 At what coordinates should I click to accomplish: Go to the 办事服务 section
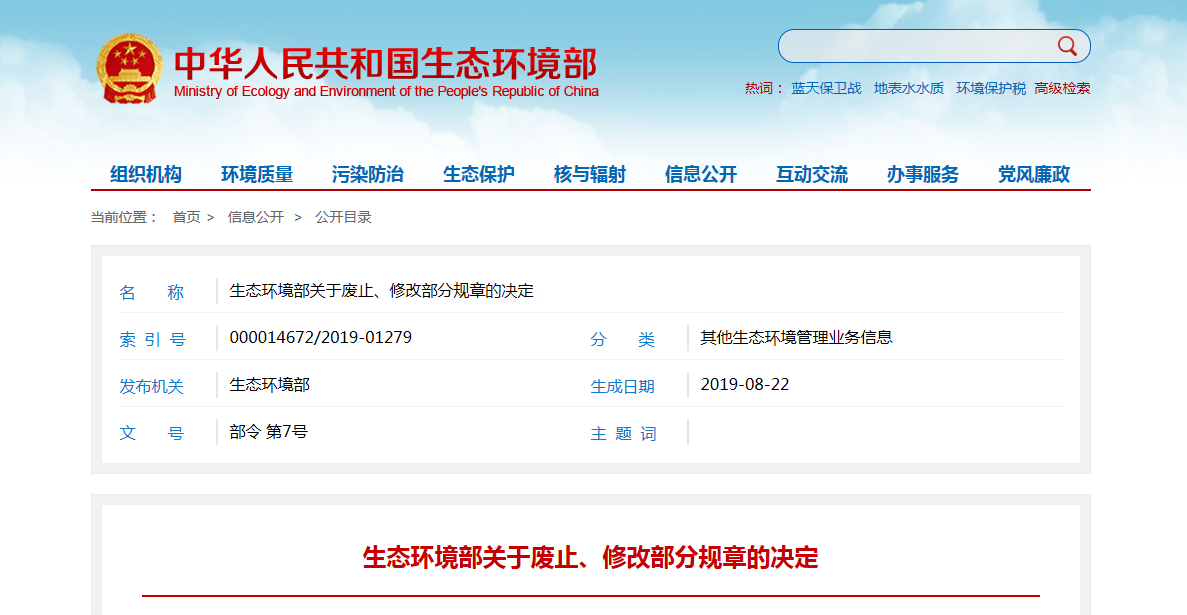923,174
